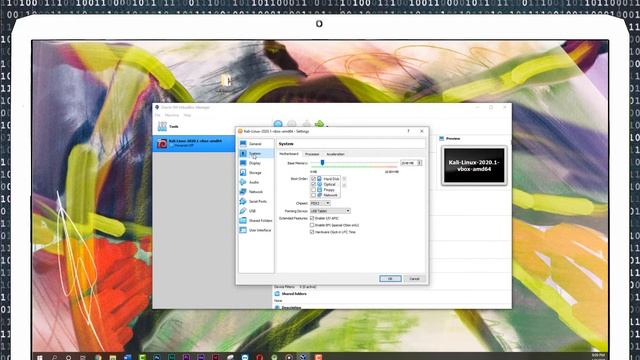Open the zipped folder icon on the desktop
The image size is (640, 360).
coord(225,81)
